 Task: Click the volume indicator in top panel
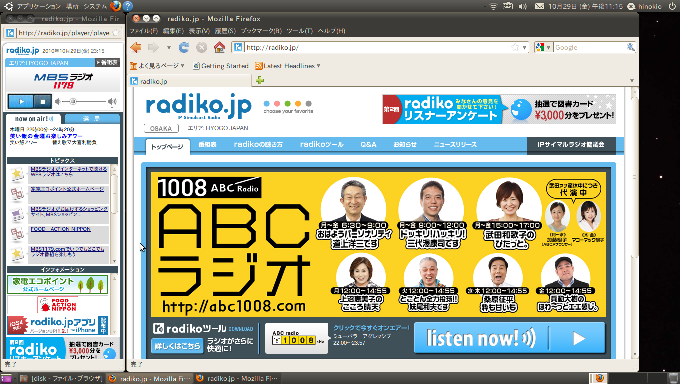pyautogui.click(x=523, y=6)
